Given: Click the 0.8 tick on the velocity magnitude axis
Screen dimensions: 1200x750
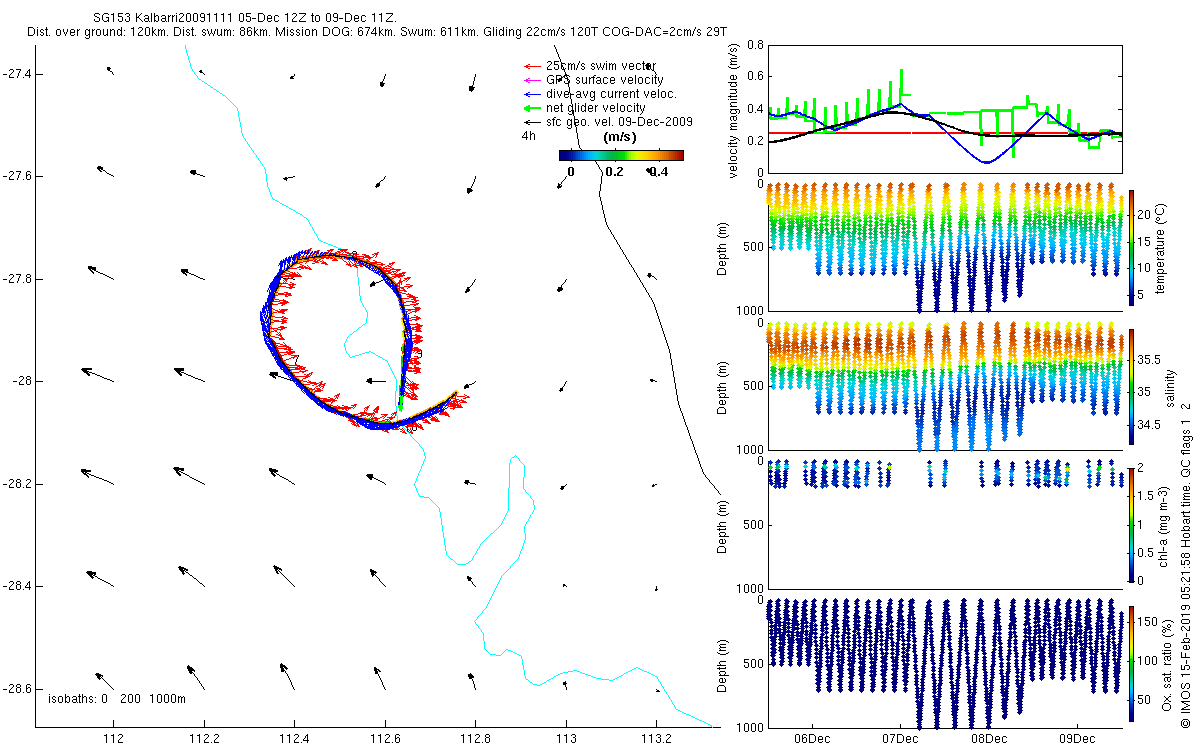Looking at the screenshot, I should (x=756, y=45).
